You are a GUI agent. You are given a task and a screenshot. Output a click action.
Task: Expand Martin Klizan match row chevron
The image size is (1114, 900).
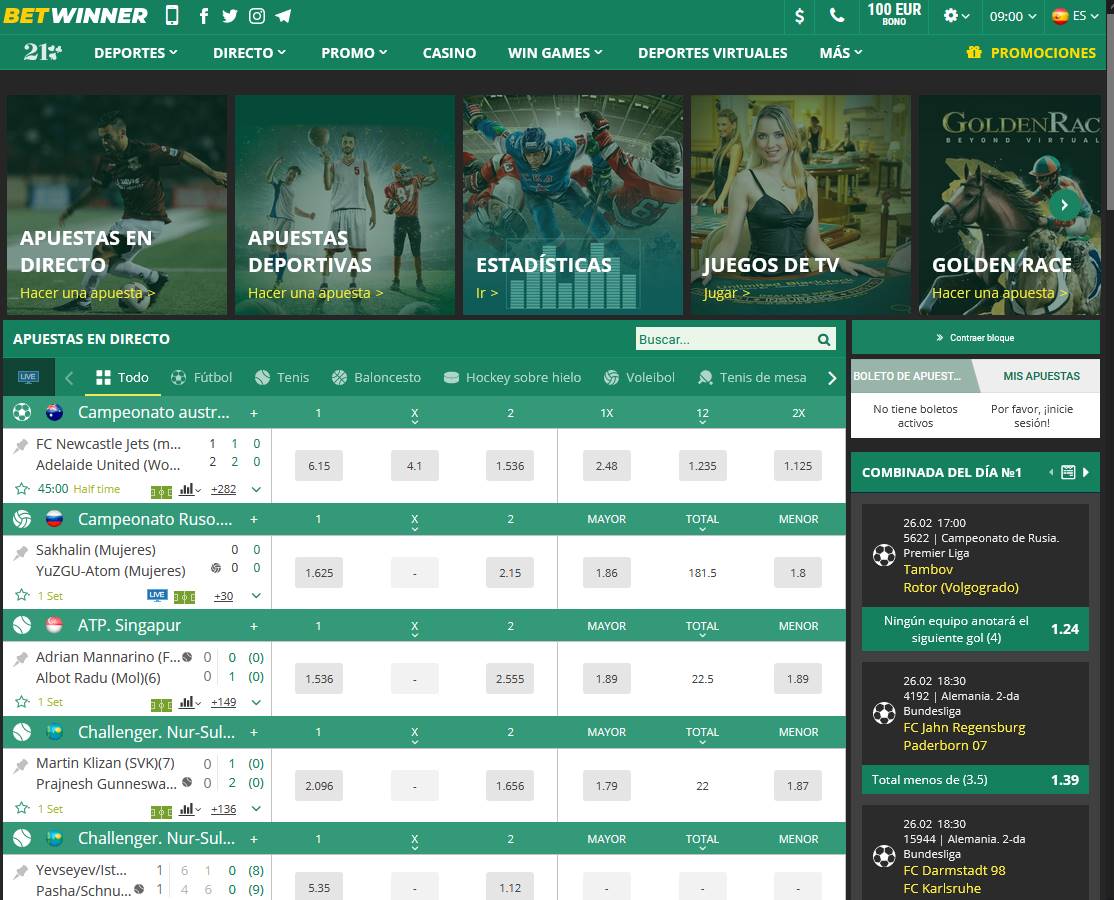[256, 808]
